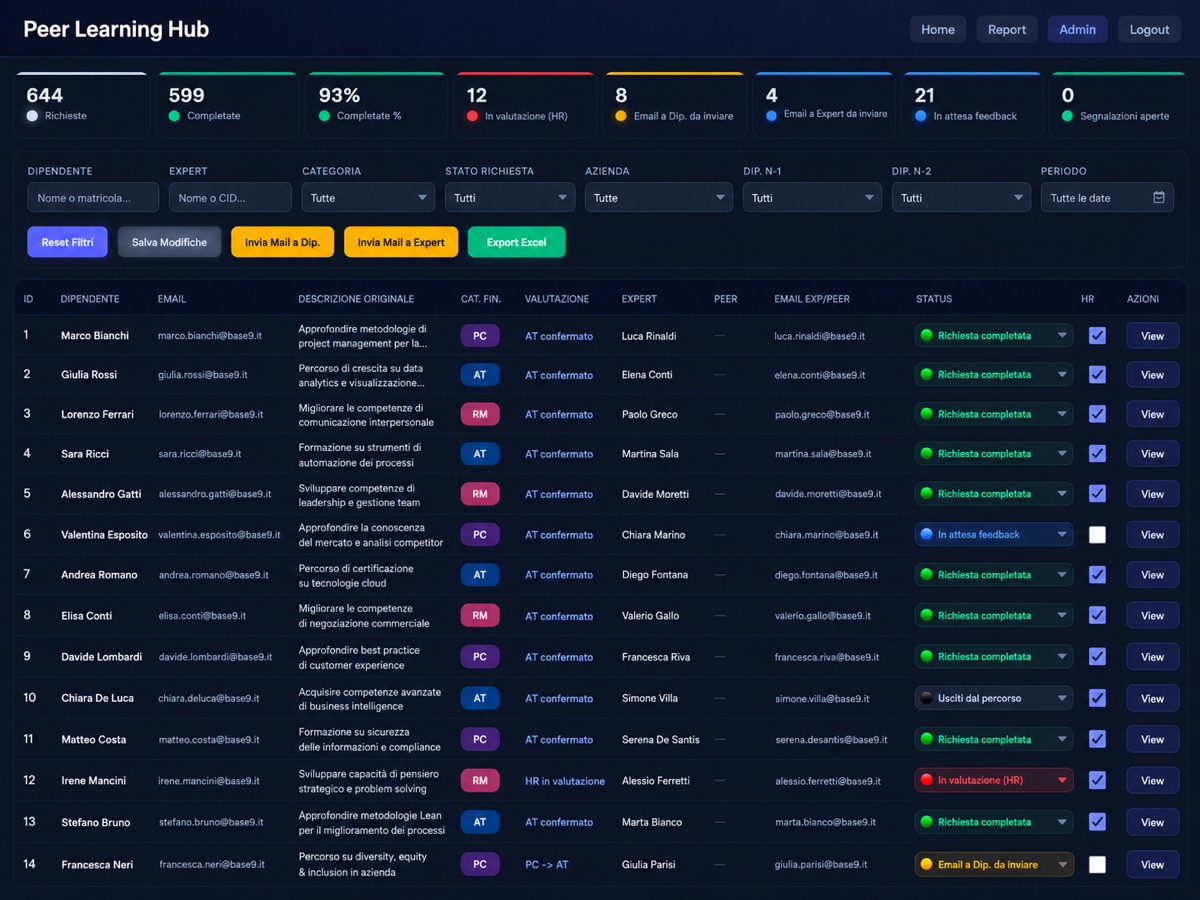The image size is (1200, 900).
Task: Expand the Dip. N-1 dropdown
Action: (x=812, y=198)
